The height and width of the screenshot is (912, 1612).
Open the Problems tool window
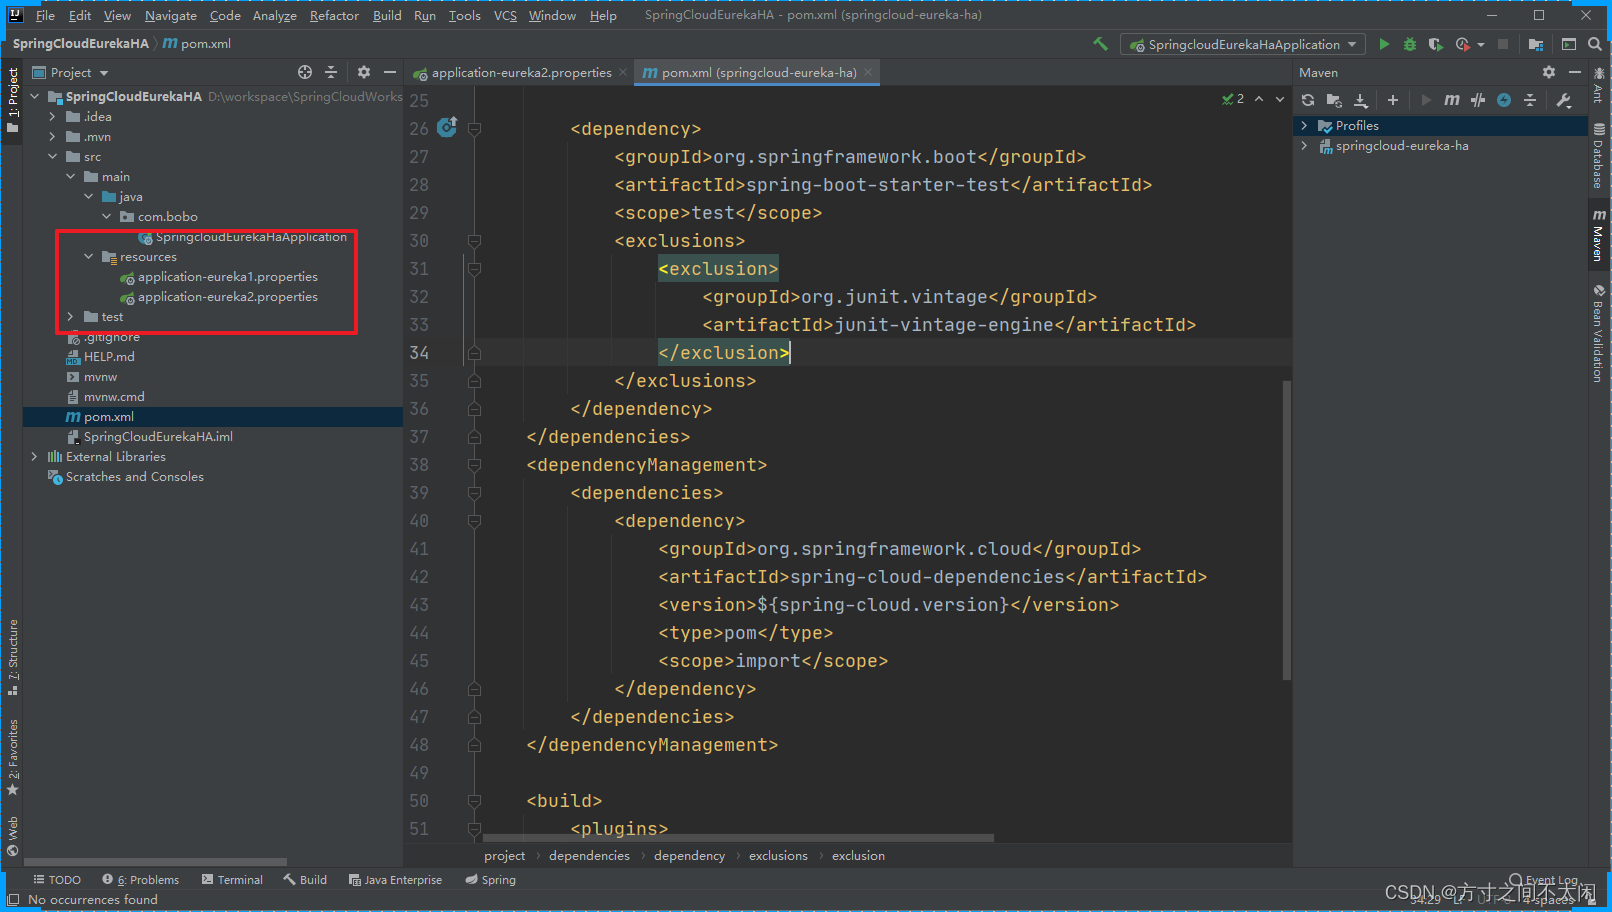pos(141,880)
